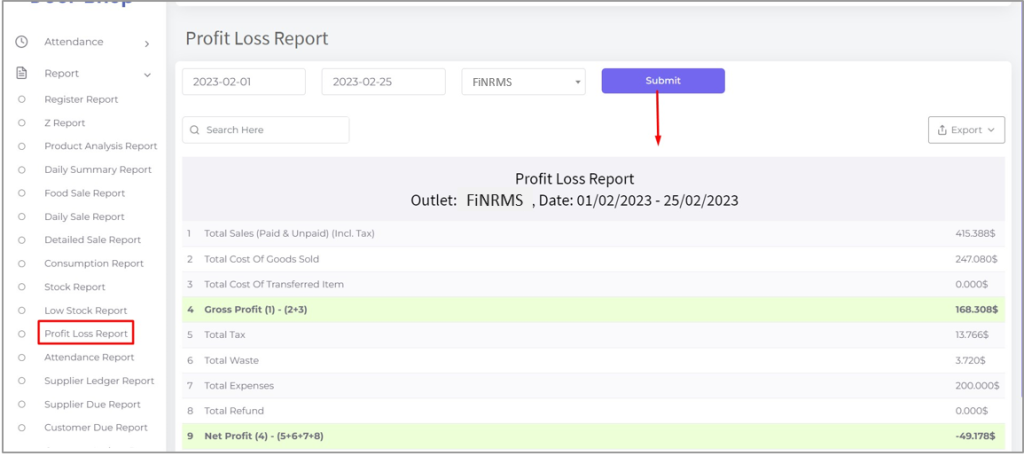This screenshot has width=1024, height=456.
Task: Click circle bullet beside Register Report
Action: (22, 99)
